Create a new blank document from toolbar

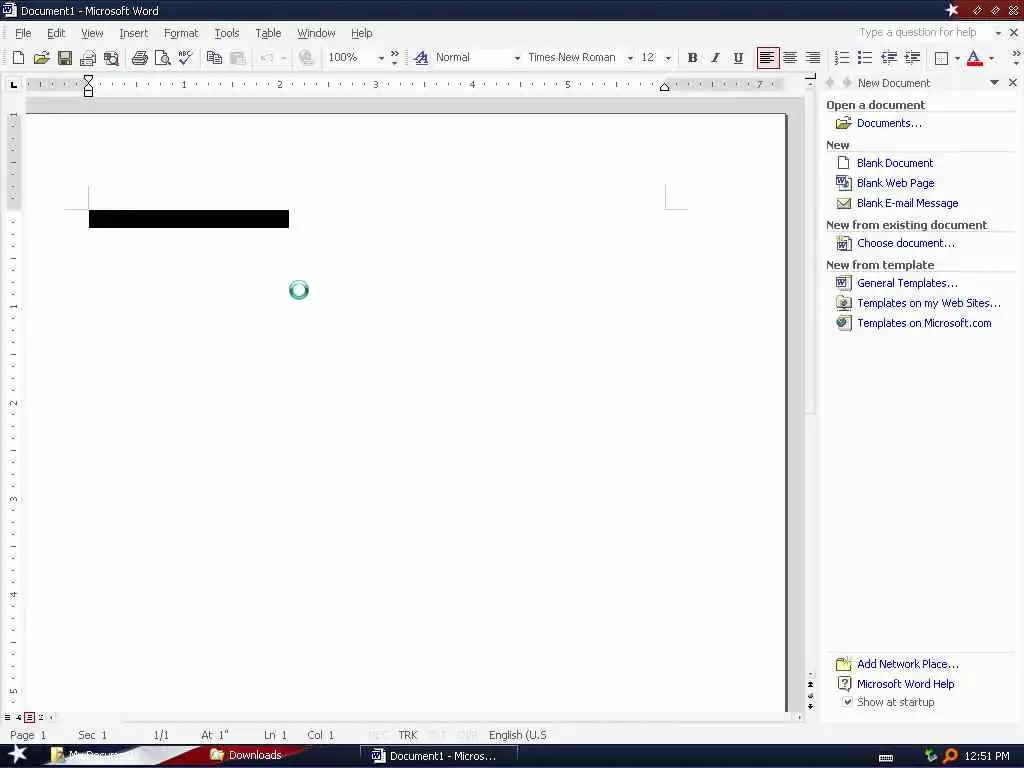[18, 58]
